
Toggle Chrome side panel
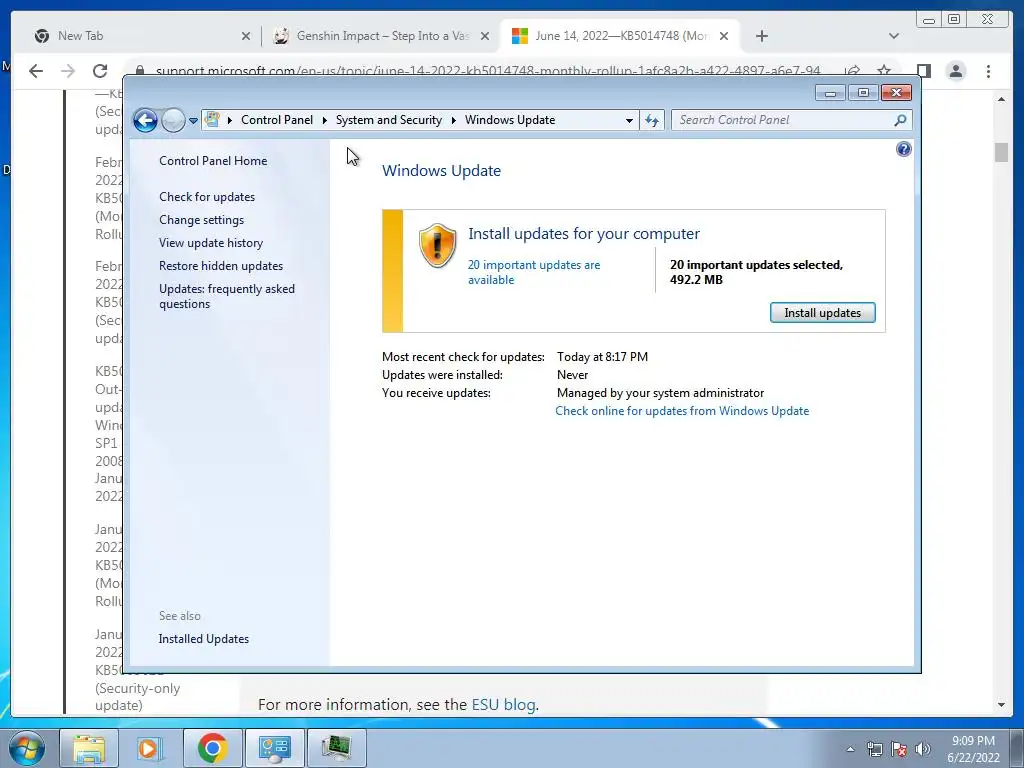click(923, 71)
